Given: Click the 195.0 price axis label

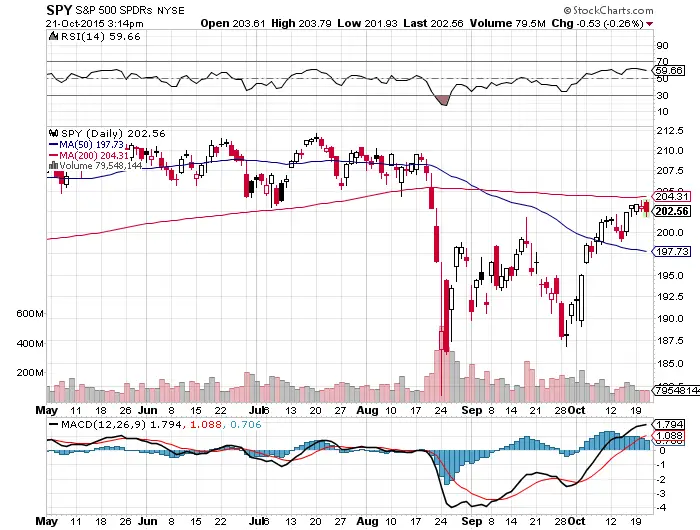Looking at the screenshot, I should [670, 275].
